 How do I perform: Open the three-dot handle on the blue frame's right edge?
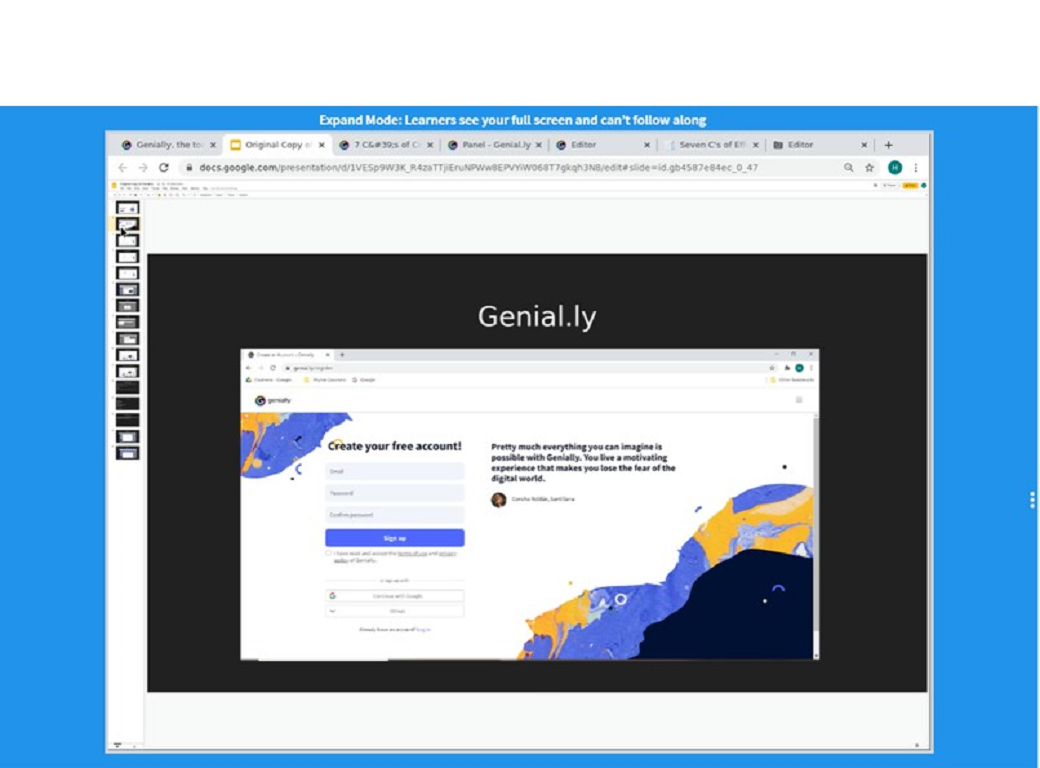pyautogui.click(x=1032, y=500)
